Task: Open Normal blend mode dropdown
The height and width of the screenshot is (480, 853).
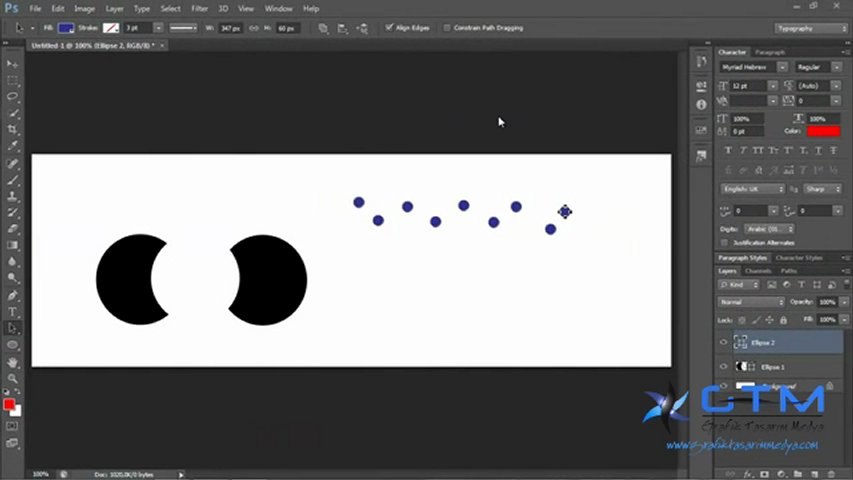Action: point(751,302)
